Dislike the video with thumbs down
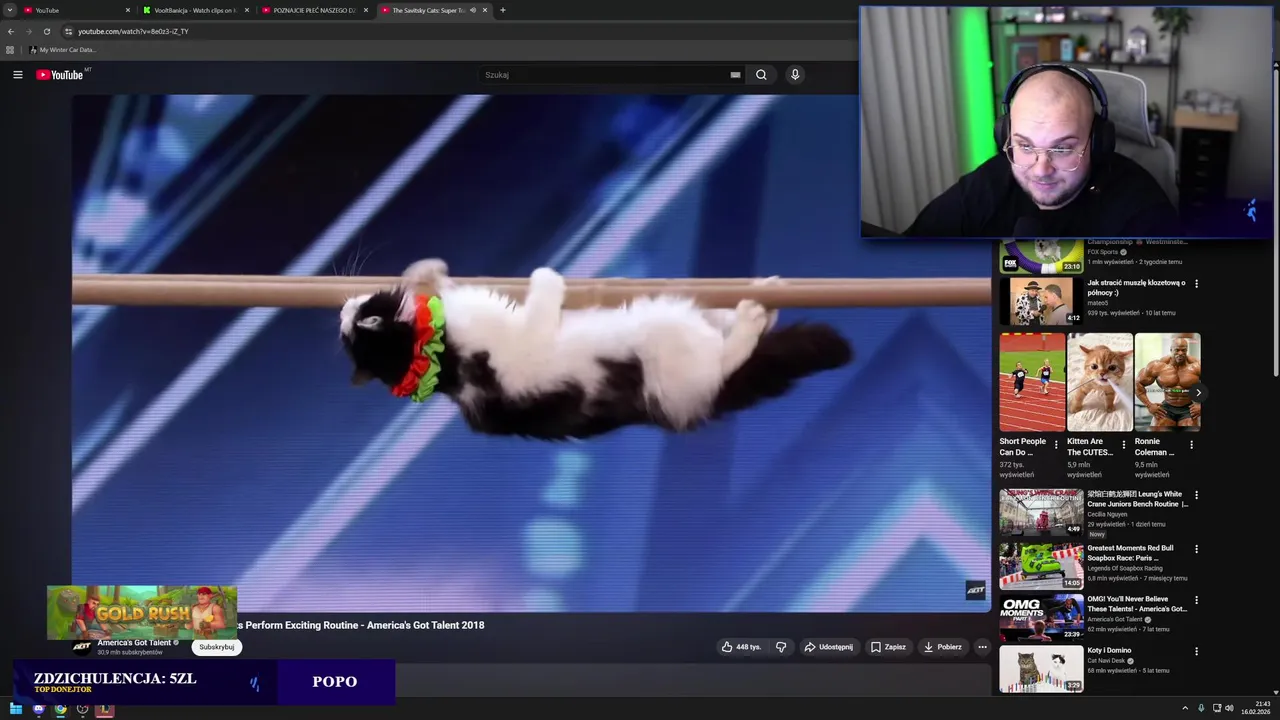The height and width of the screenshot is (720, 1280). pyautogui.click(x=781, y=647)
